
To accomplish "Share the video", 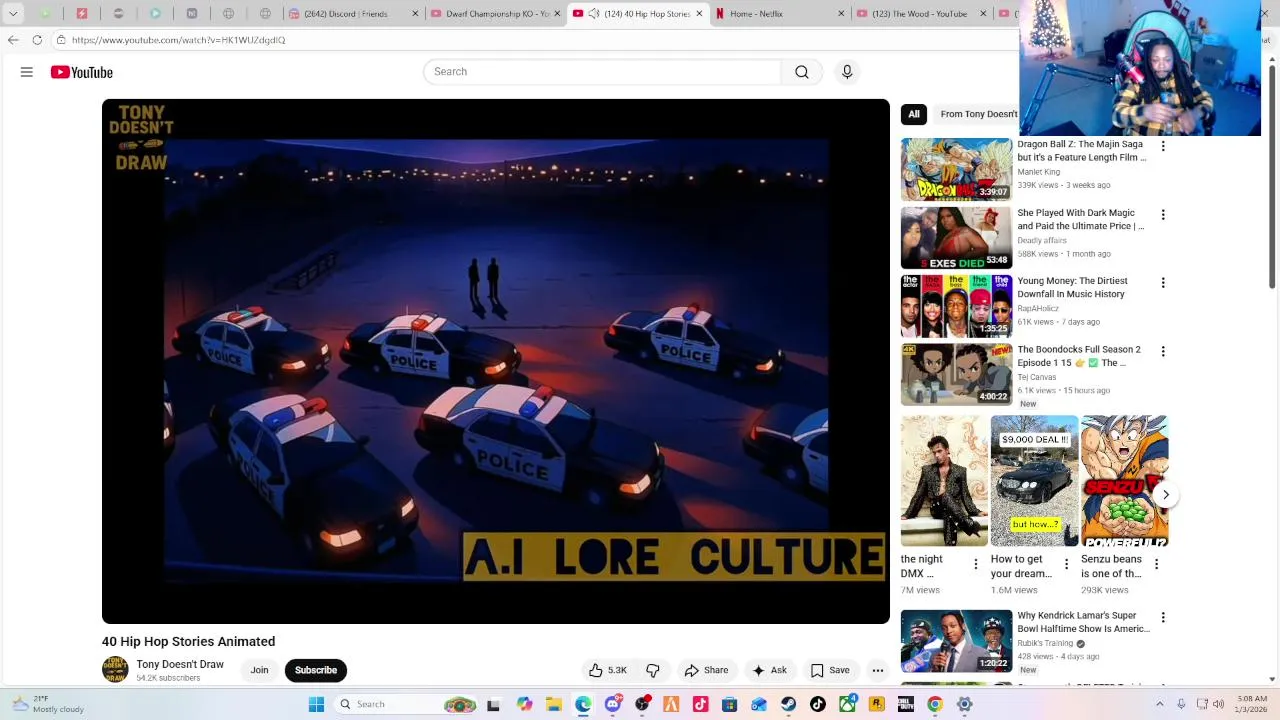I will coord(706,670).
